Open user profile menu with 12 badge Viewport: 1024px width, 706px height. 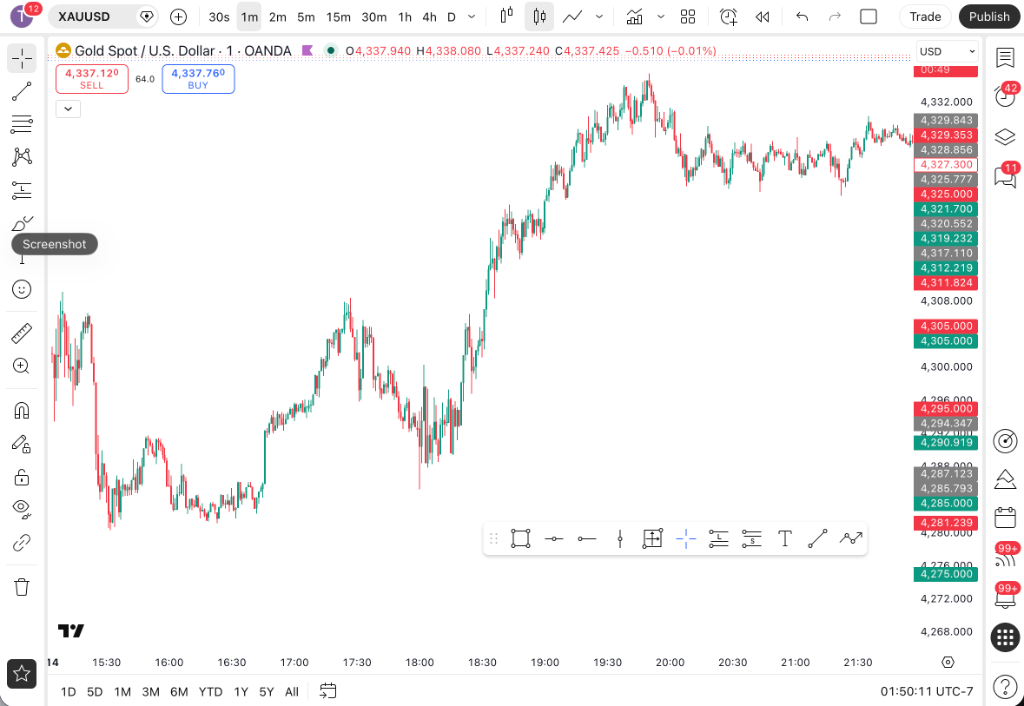[22, 15]
